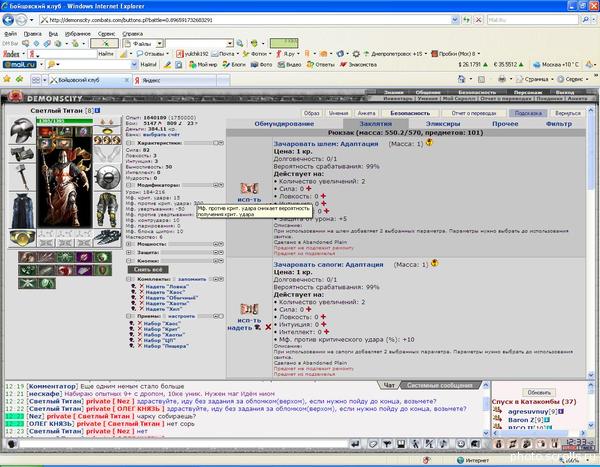This screenshot has width=600, height=467.
Task: Click the music note sound icon
Action: coord(443,444)
